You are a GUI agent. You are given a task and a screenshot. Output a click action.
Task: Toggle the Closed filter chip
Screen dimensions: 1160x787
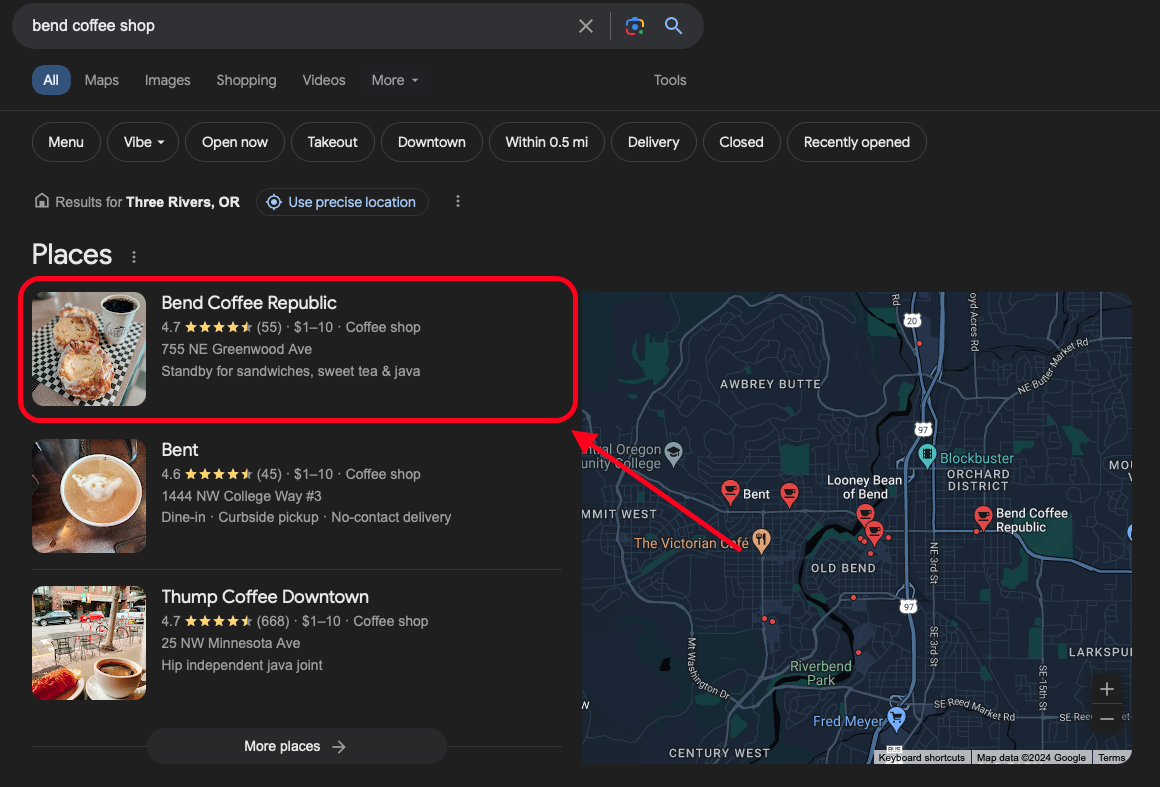tap(741, 142)
